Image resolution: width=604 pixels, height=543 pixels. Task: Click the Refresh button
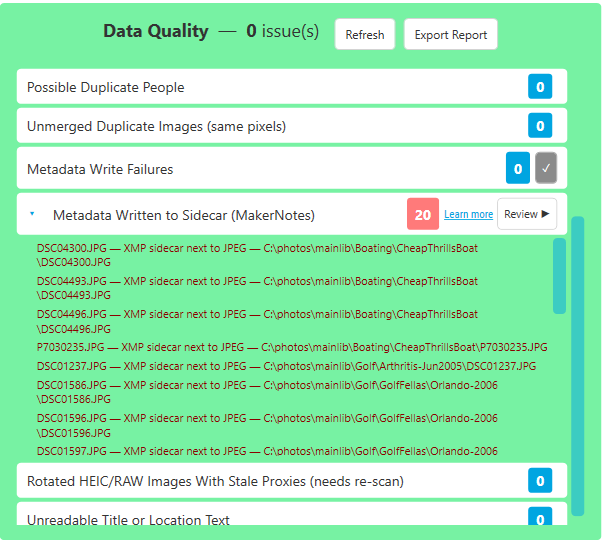(x=365, y=34)
